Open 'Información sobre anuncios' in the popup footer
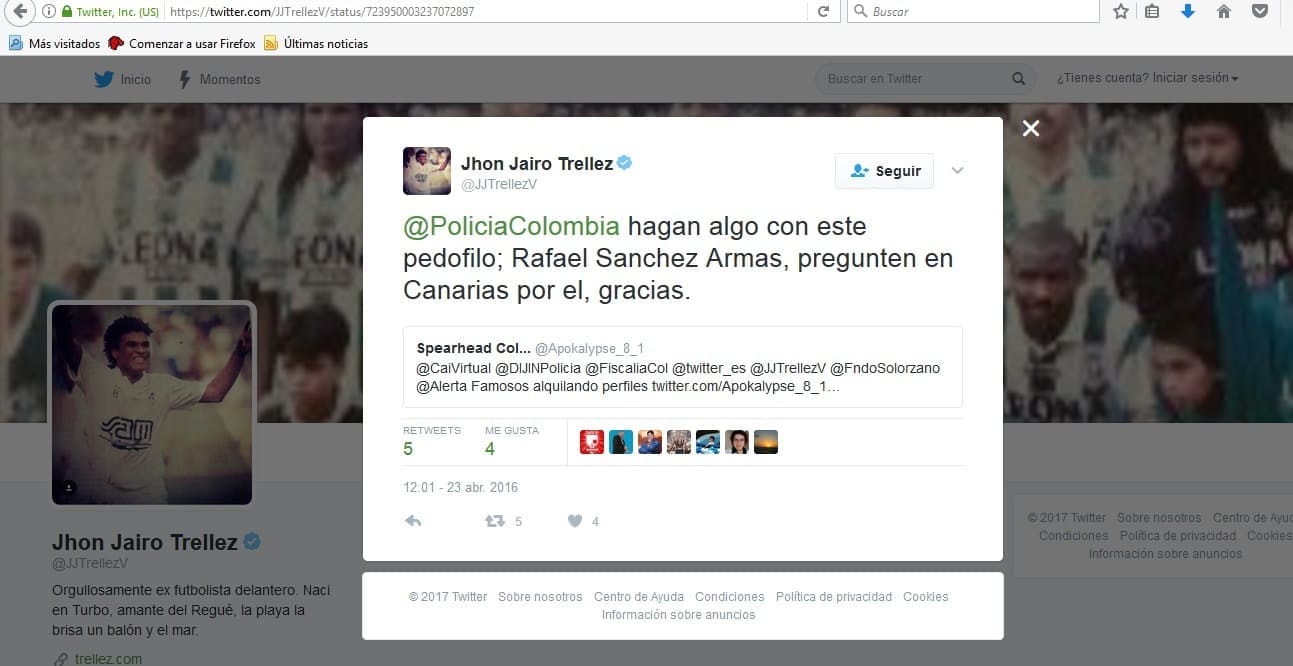Image resolution: width=1293 pixels, height=666 pixels. [679, 615]
